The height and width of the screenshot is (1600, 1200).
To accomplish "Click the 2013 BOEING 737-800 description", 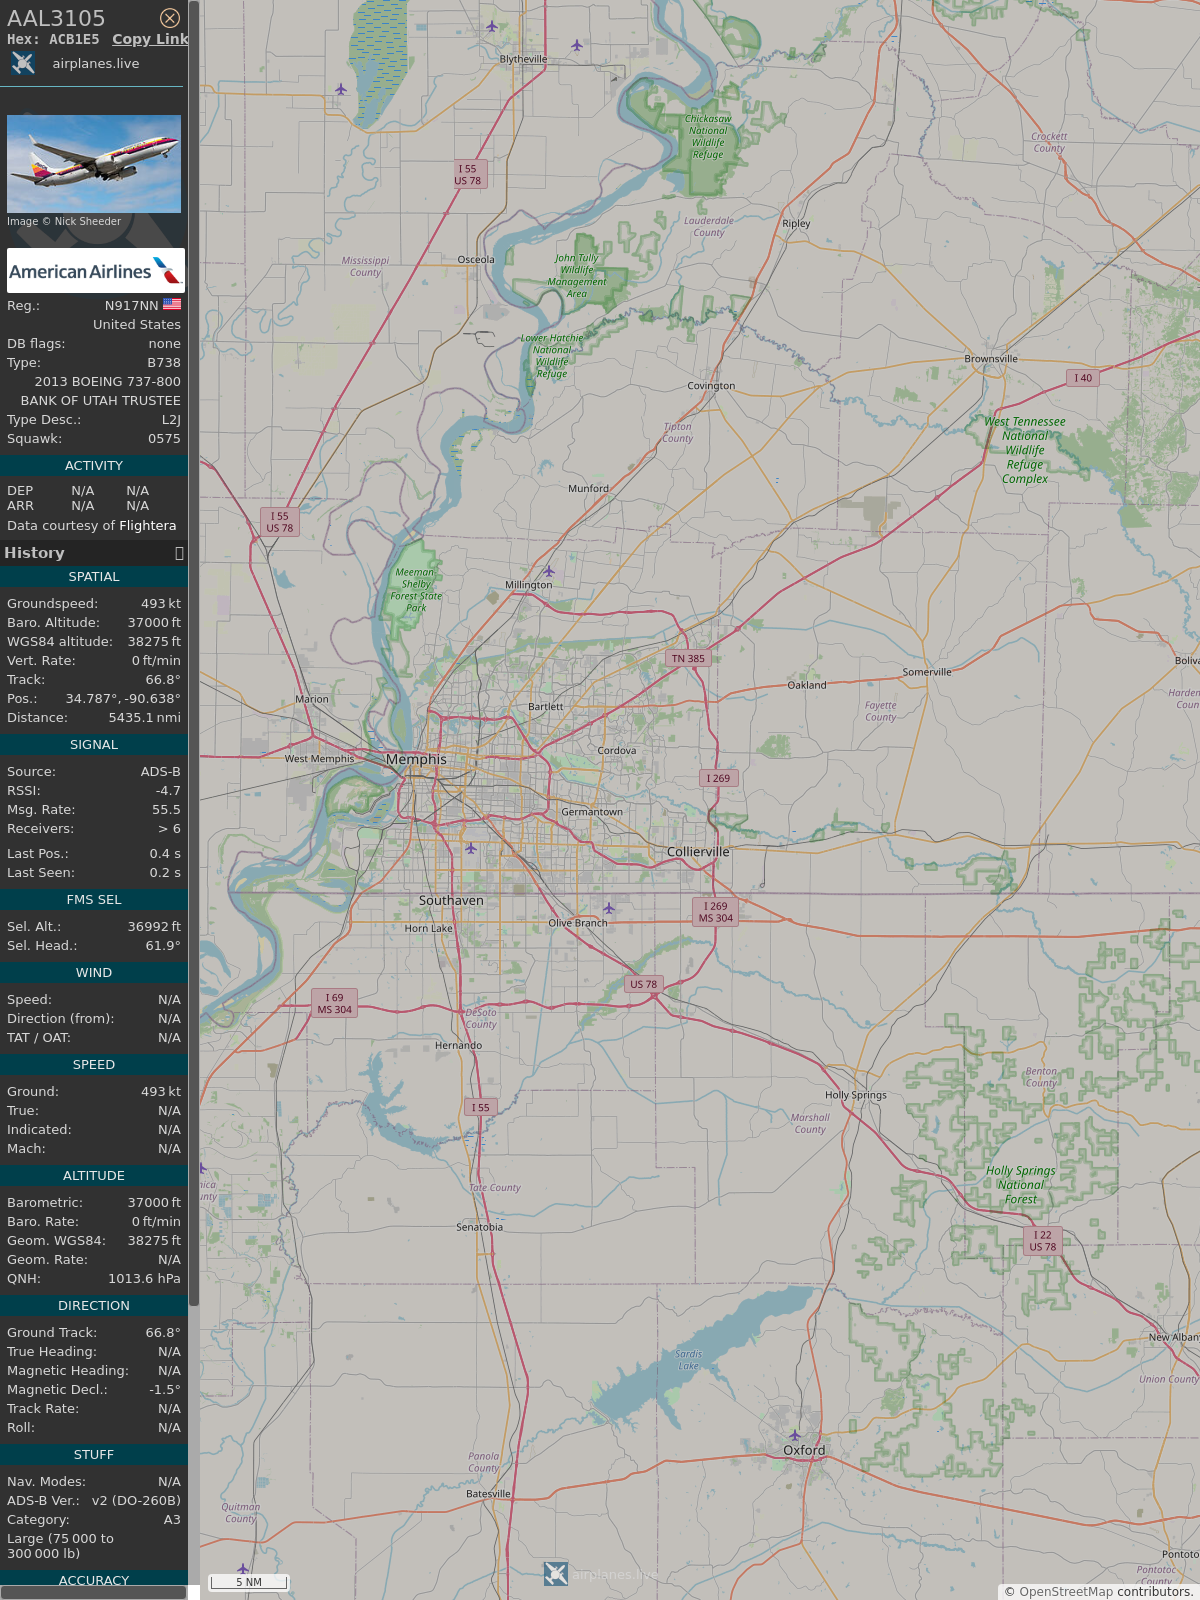I will [108, 382].
